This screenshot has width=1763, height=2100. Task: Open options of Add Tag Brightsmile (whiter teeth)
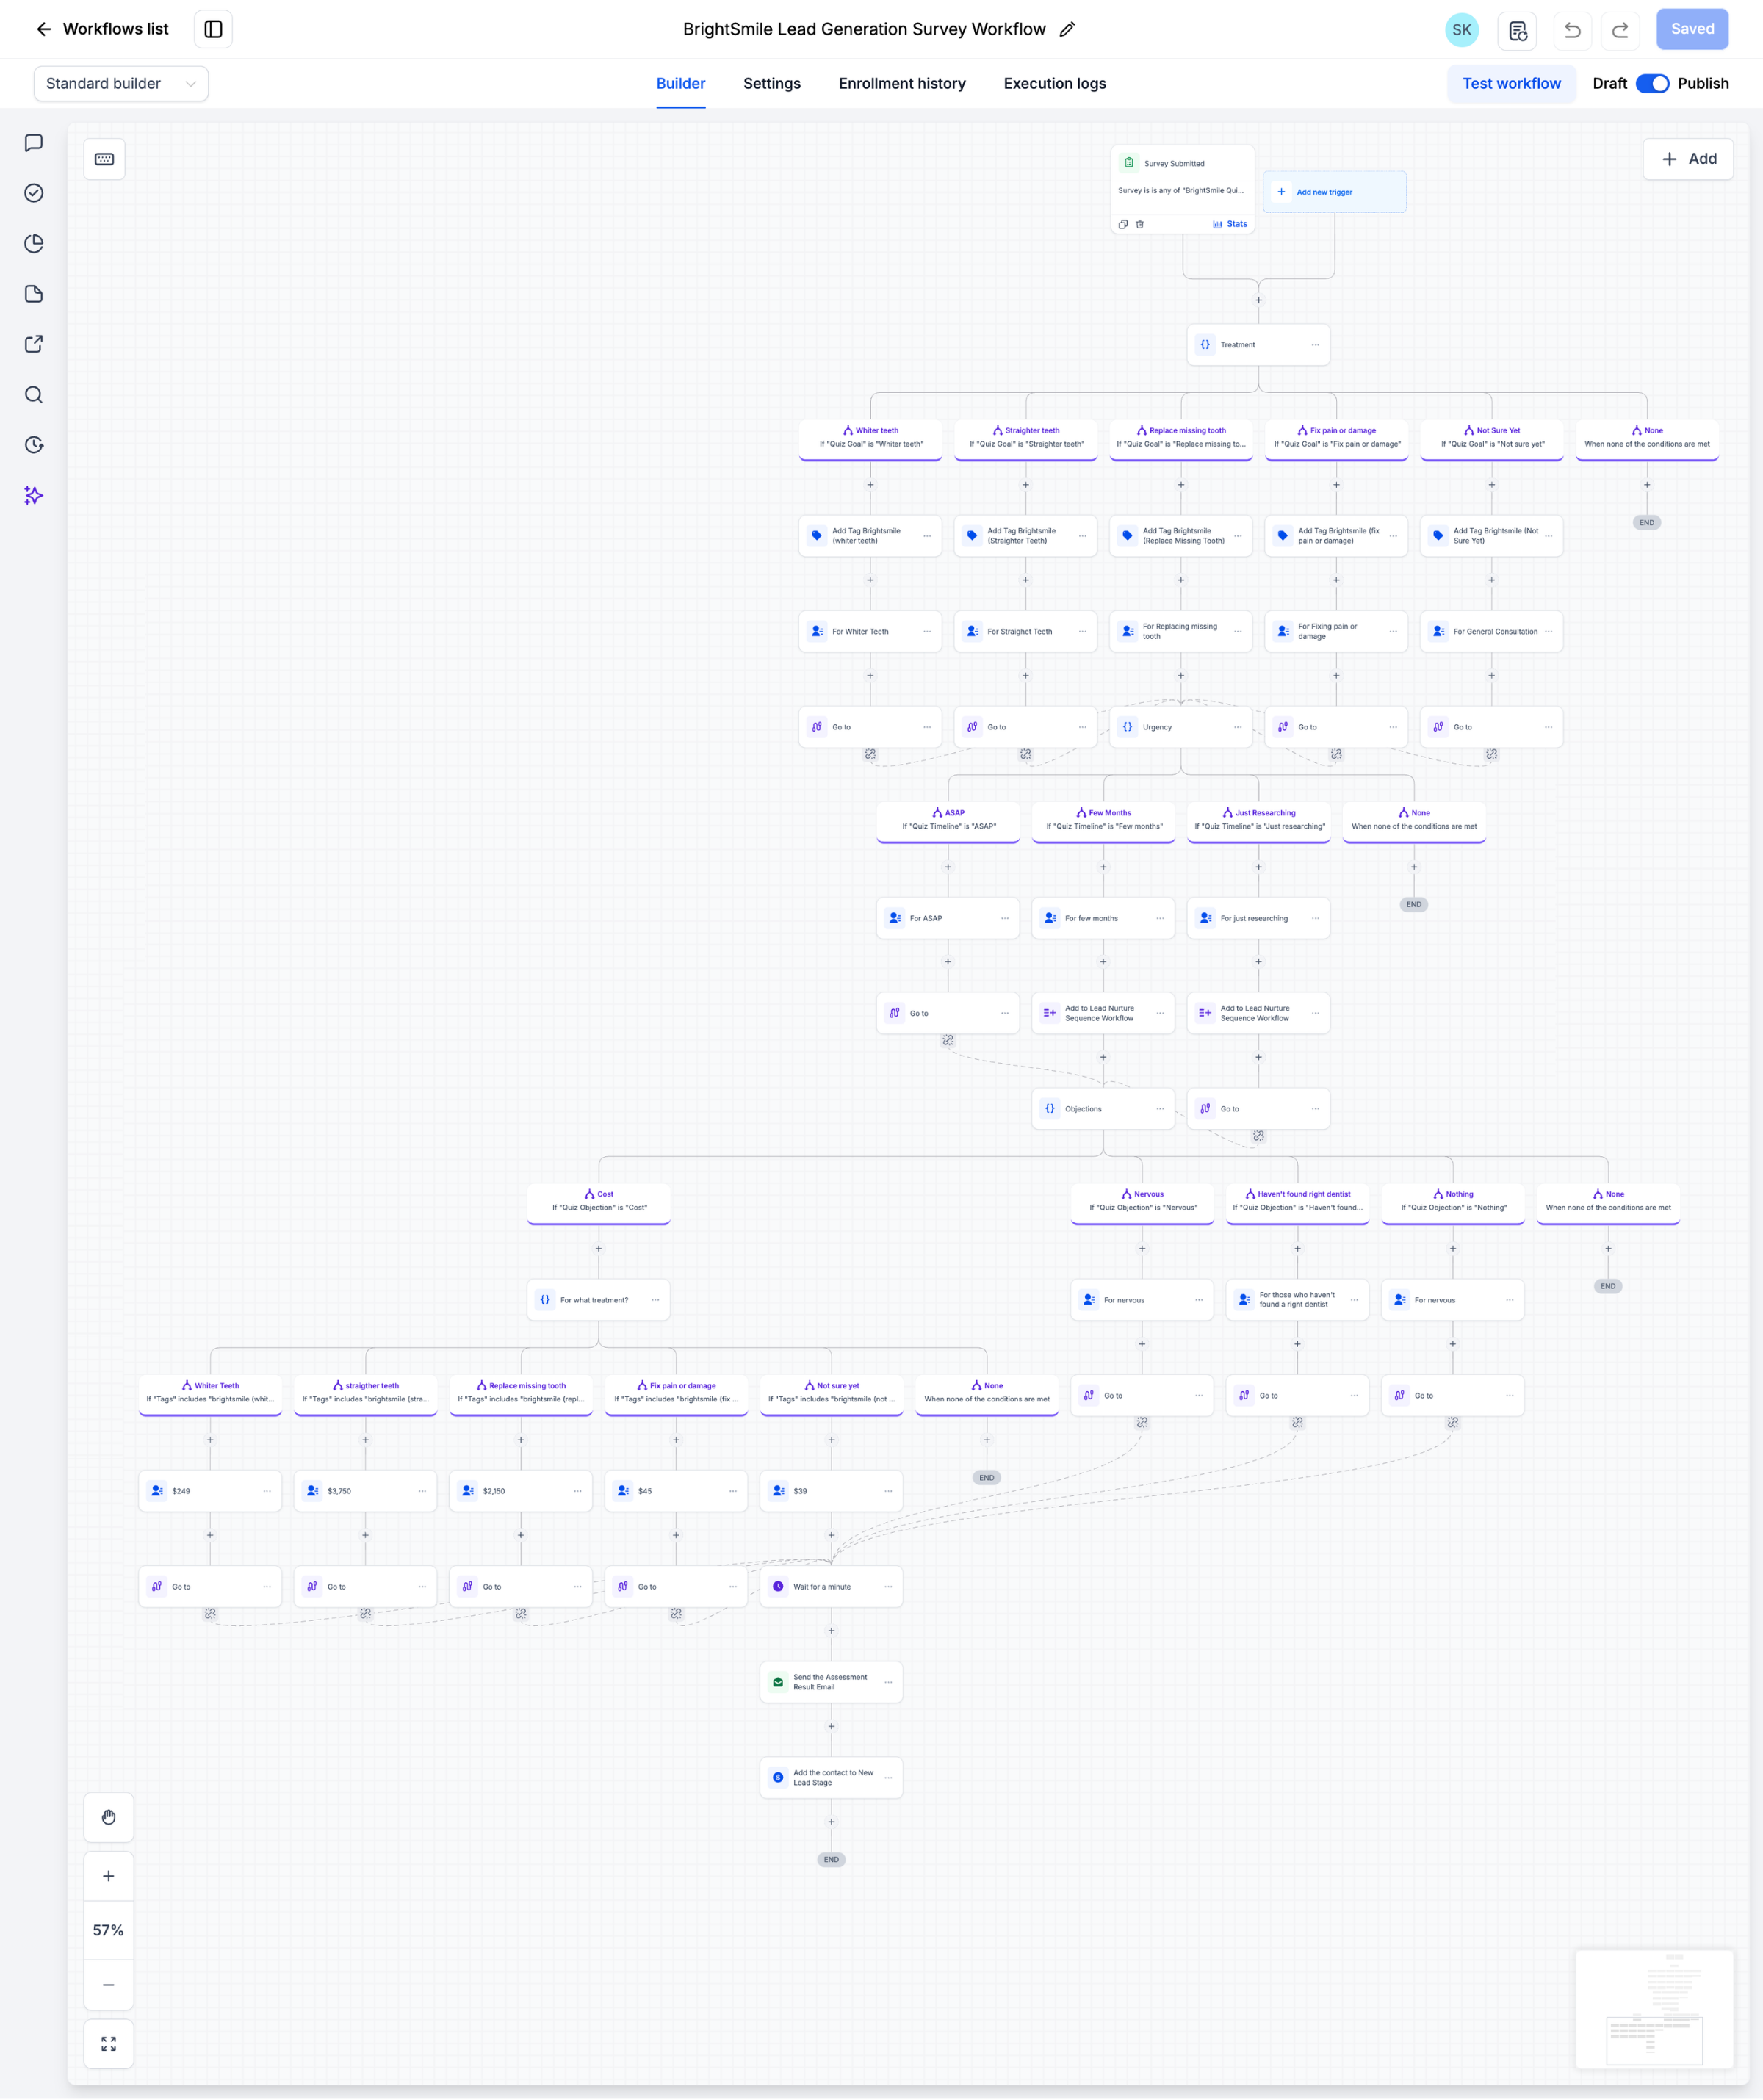[927, 536]
